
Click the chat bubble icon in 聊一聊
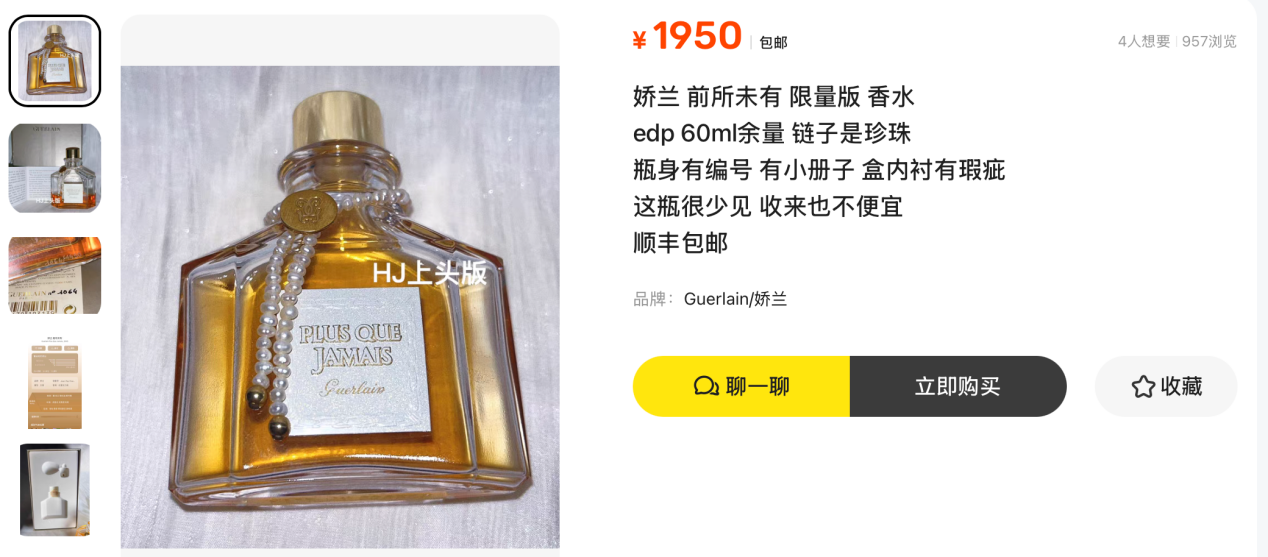707,386
